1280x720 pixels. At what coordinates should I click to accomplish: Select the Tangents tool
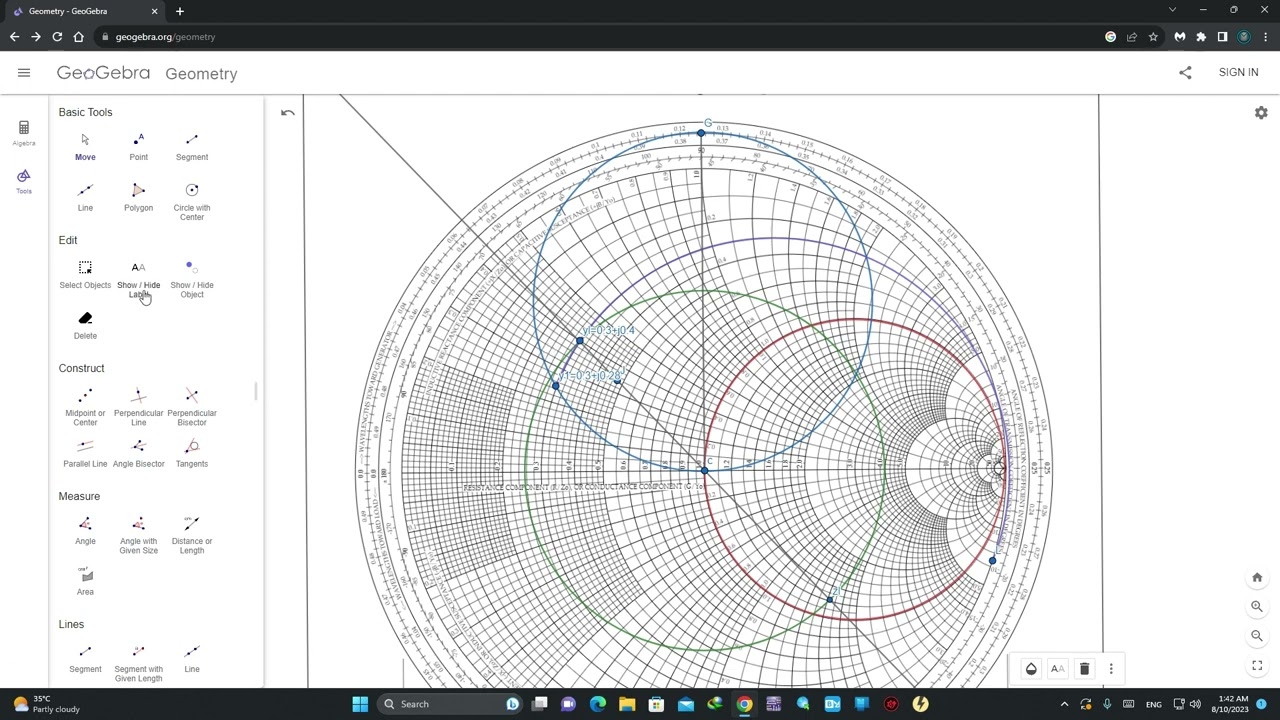[x=192, y=453]
